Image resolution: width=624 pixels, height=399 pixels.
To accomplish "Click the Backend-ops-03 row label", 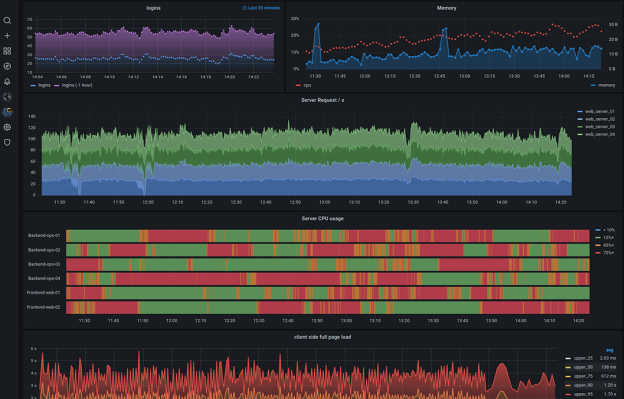I will [x=44, y=264].
